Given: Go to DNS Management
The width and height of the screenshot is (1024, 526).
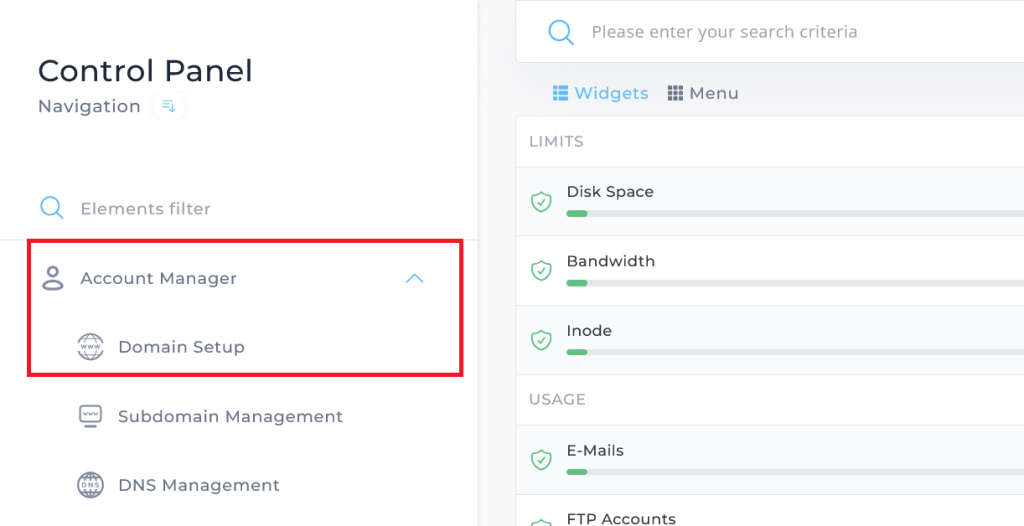Looking at the screenshot, I should pyautogui.click(x=198, y=485).
